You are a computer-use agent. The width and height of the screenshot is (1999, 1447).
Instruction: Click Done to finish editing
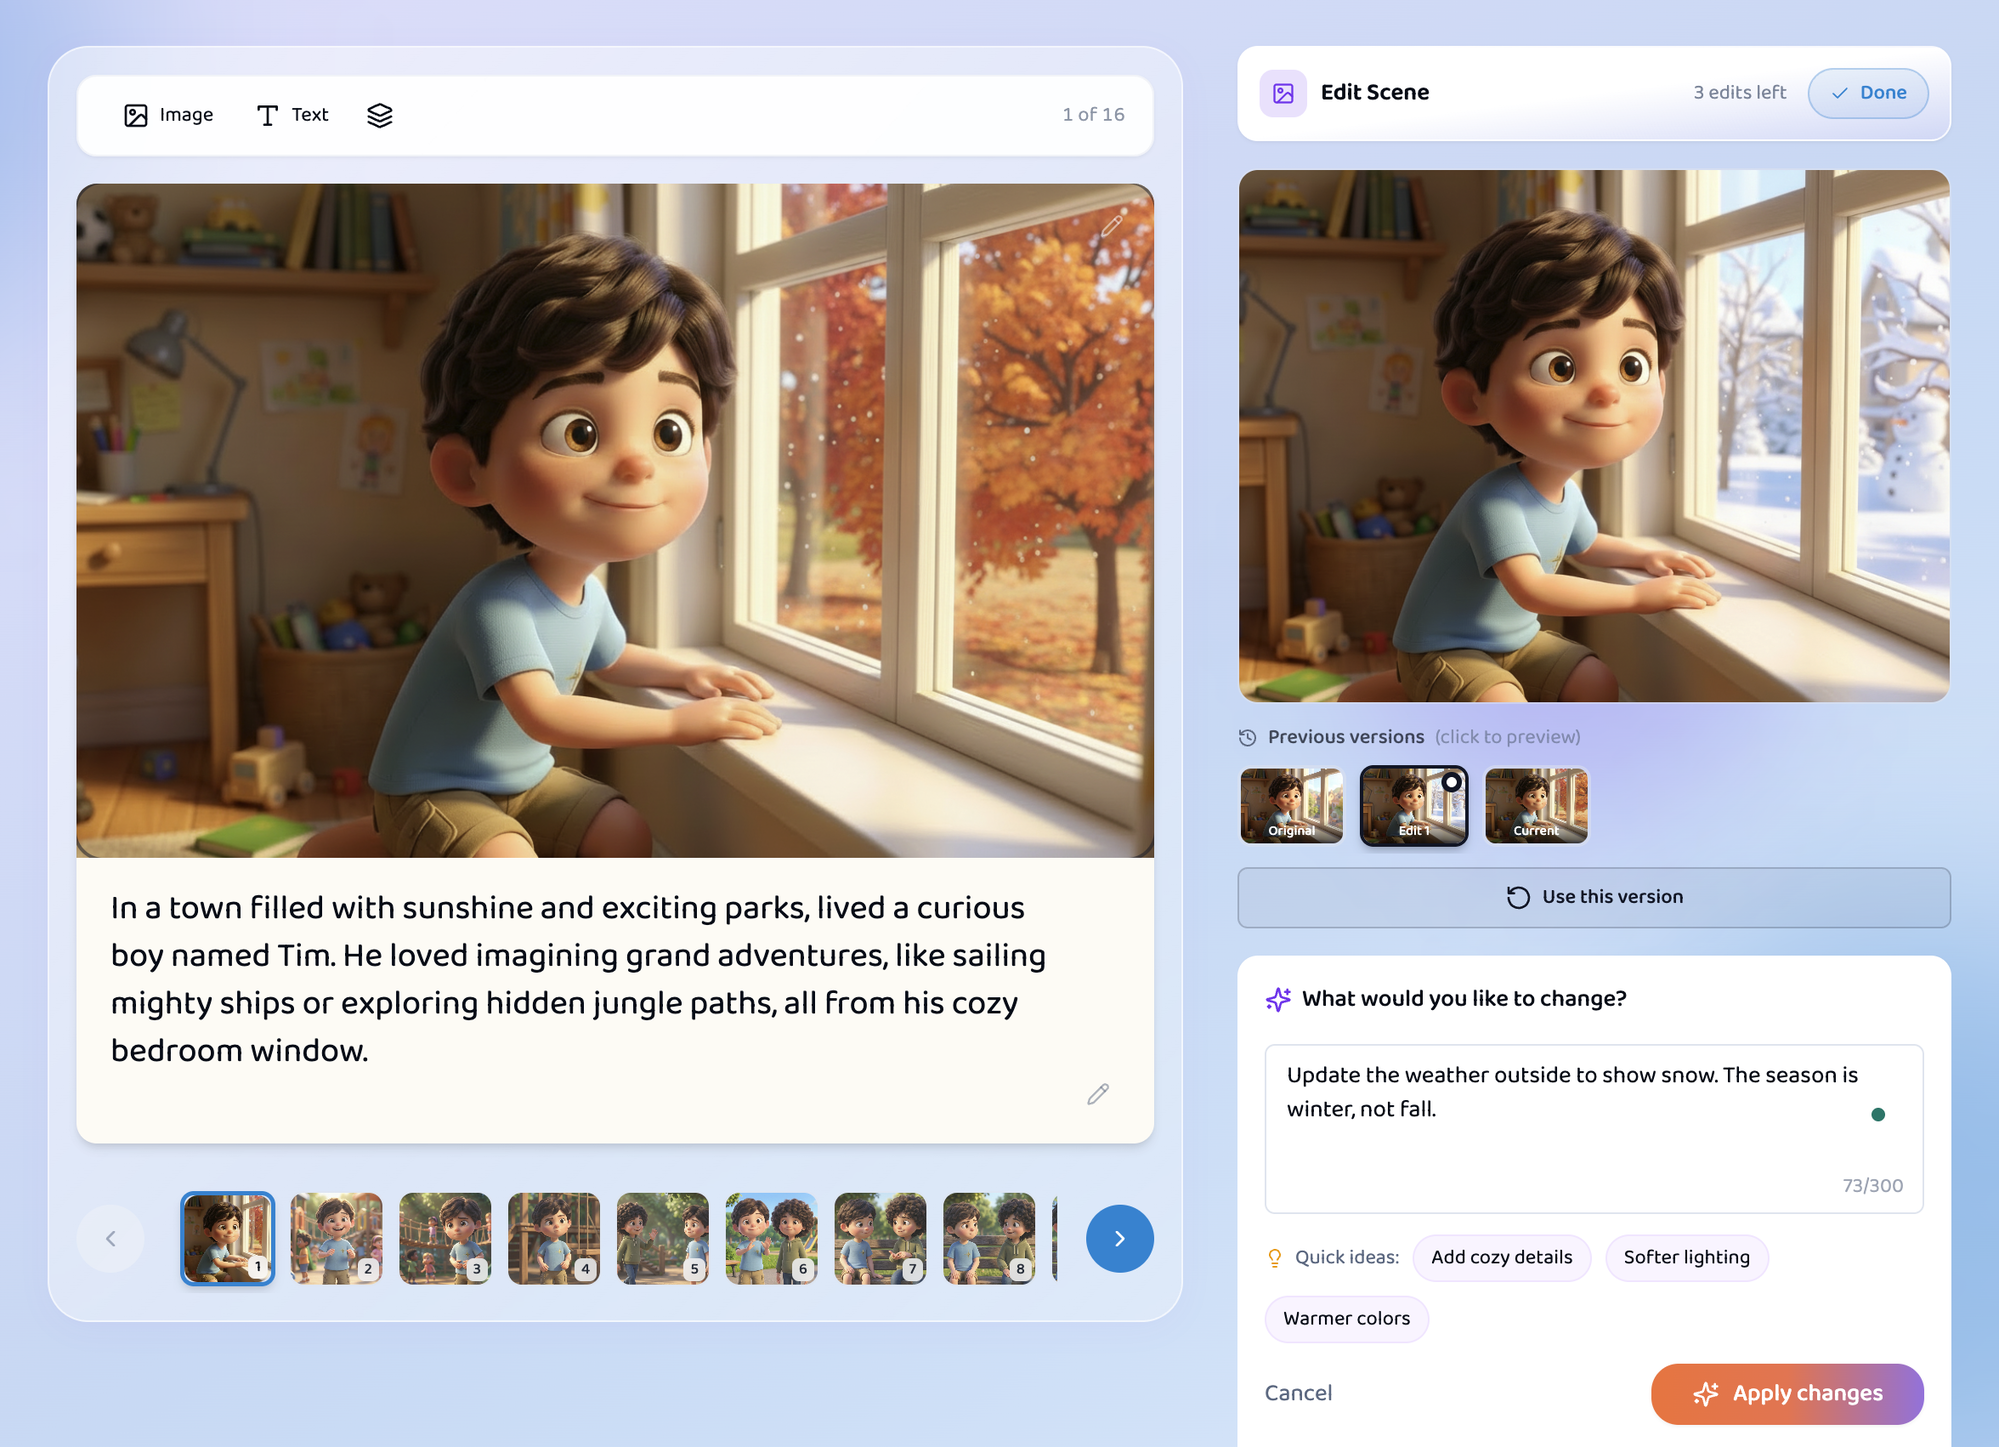[1867, 93]
